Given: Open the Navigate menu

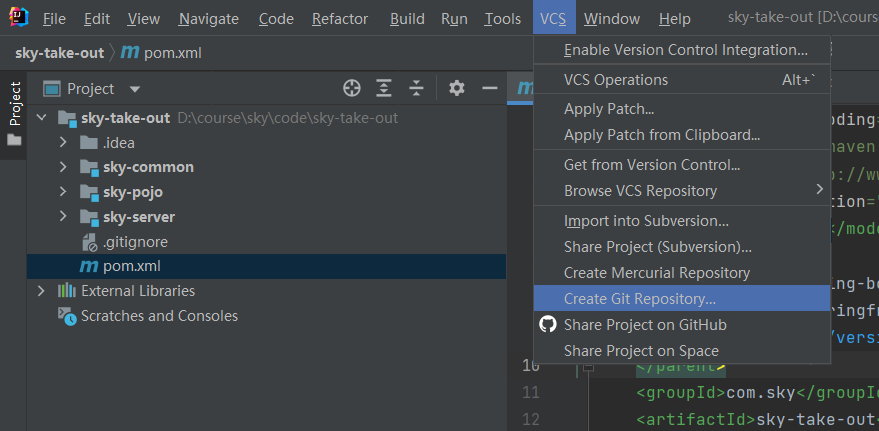Looking at the screenshot, I should [209, 19].
